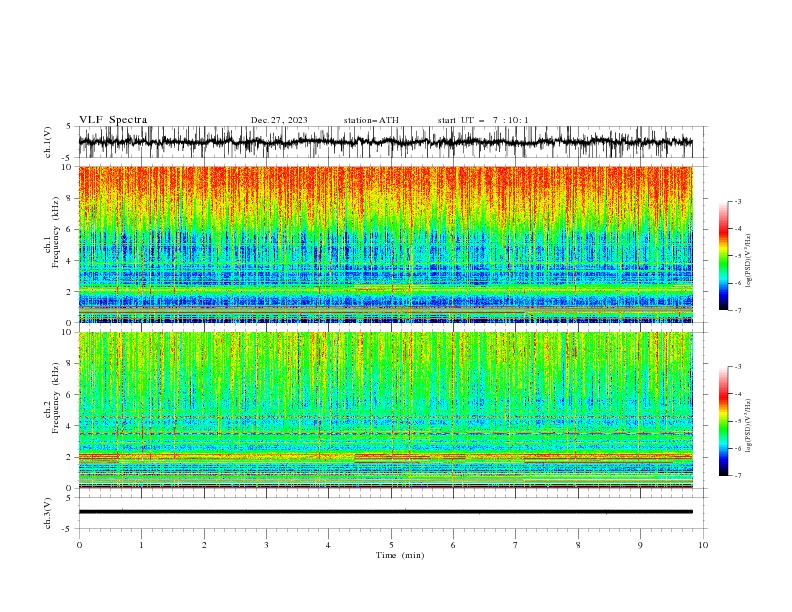Click the log(PSD) label of ch.1 colorbar
This screenshot has width=792, height=612.
(x=748, y=261)
